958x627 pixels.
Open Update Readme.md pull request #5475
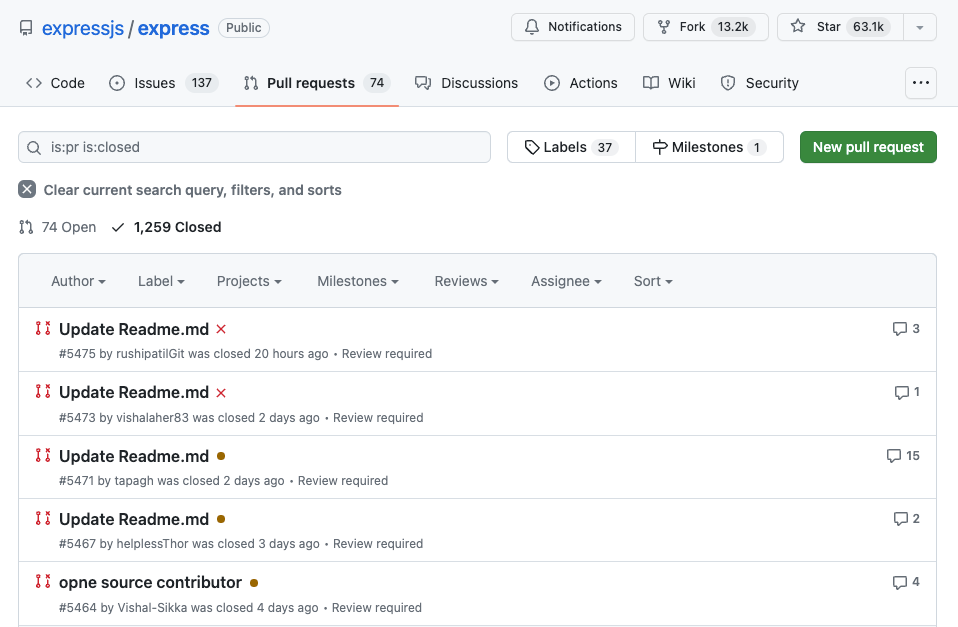tap(134, 329)
